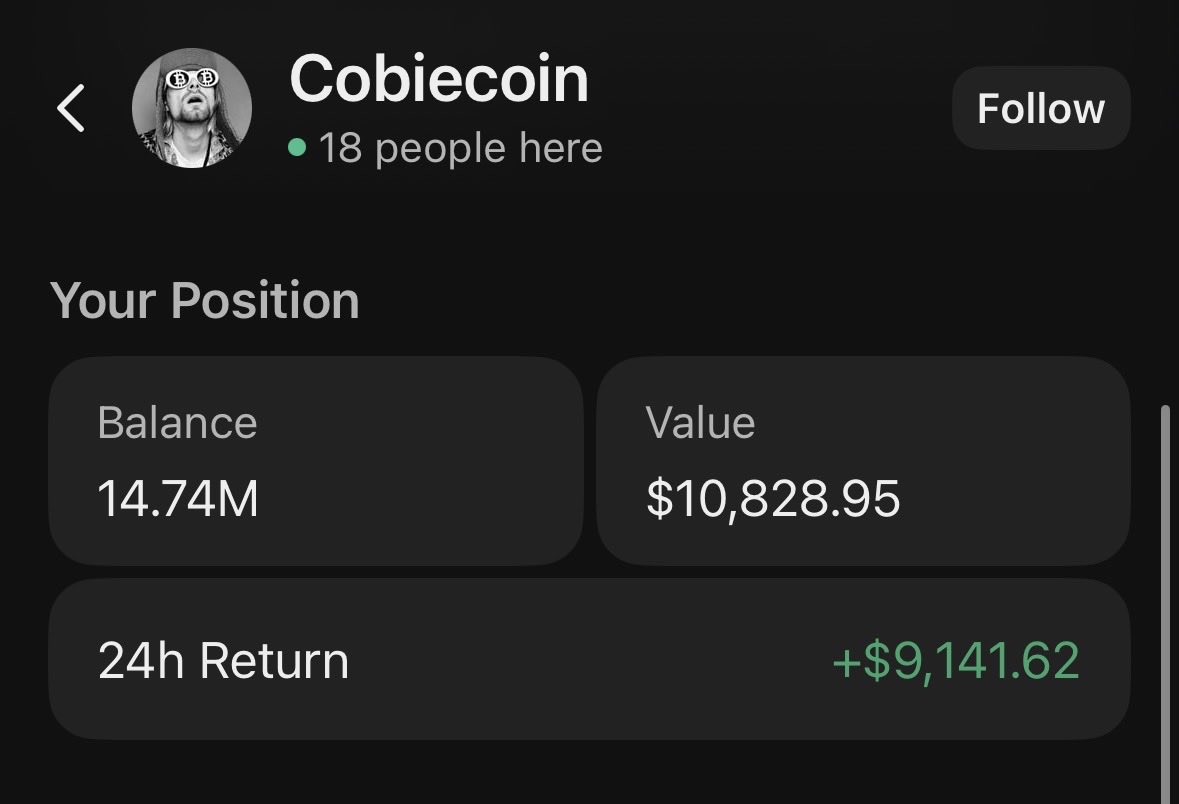
Task: Open the Cobiecoin profile avatar
Action: click(191, 108)
